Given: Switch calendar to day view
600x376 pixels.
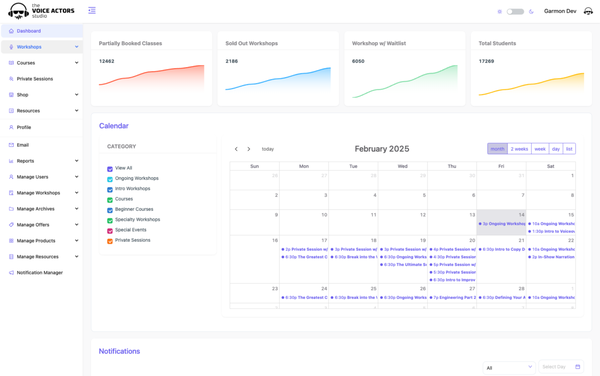Looking at the screenshot, I should 556,149.
